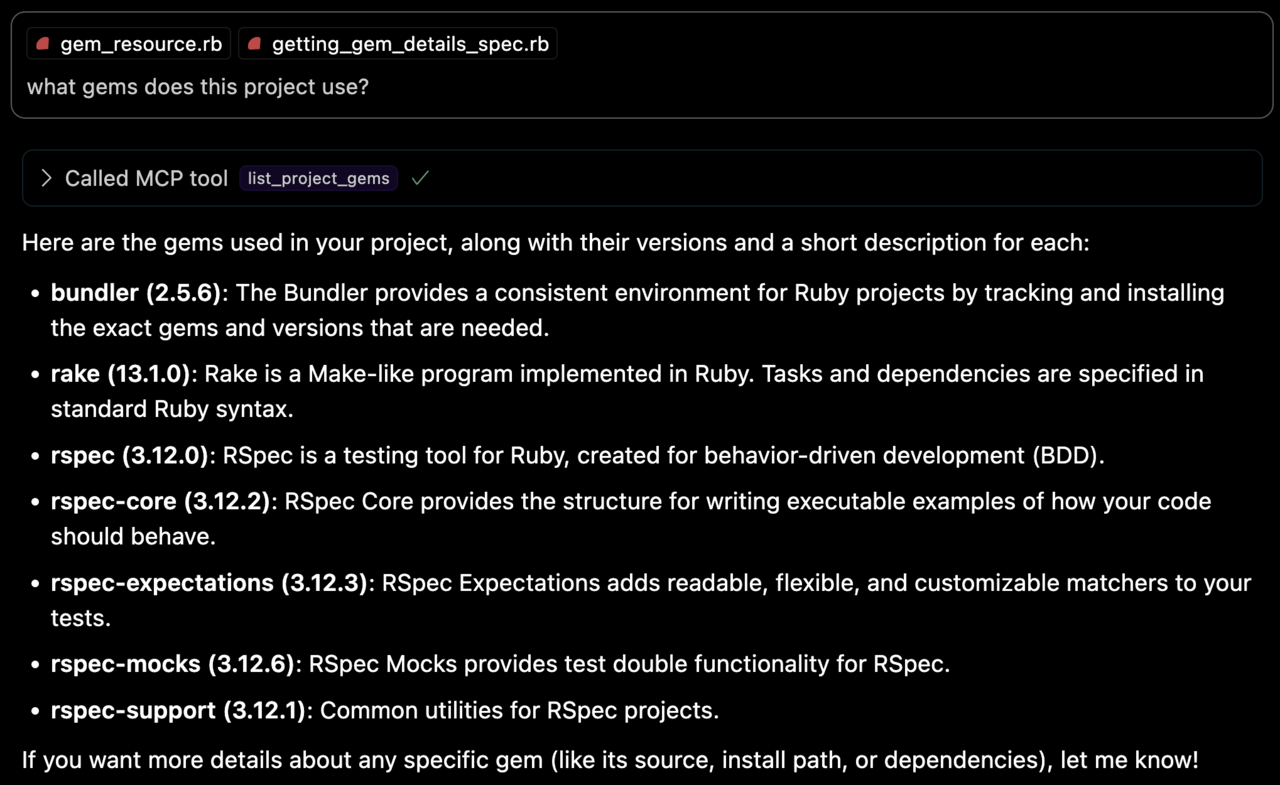Click the Called MCP tool header bar
This screenshot has height=785, width=1280.
(x=640, y=177)
